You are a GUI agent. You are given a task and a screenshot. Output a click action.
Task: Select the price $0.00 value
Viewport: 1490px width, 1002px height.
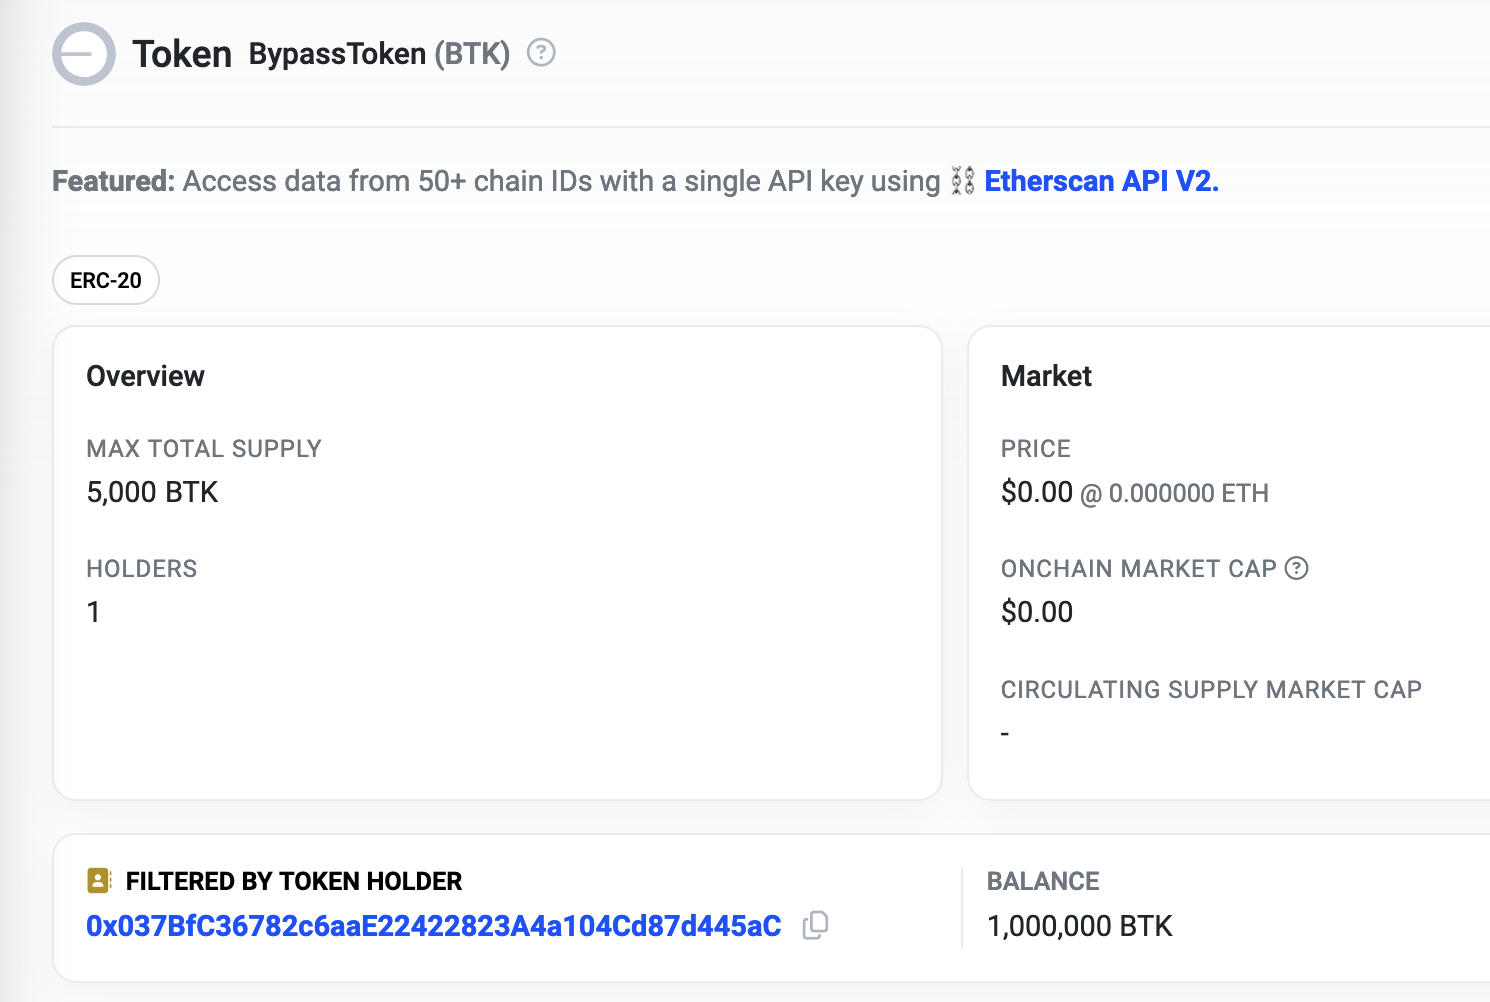(x=1037, y=492)
